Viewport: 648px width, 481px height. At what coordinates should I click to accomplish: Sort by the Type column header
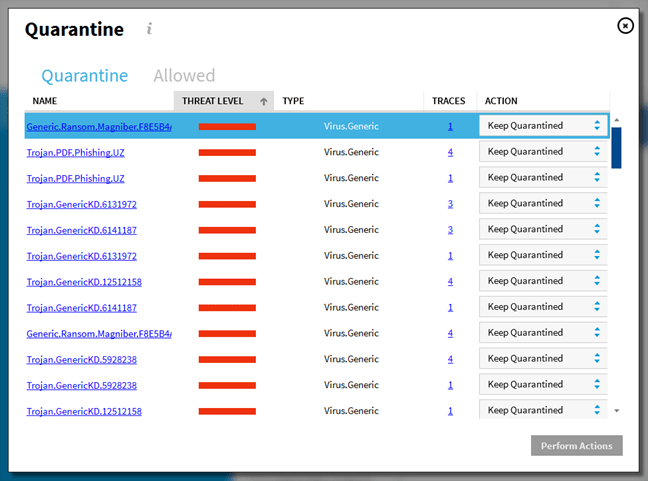(293, 101)
